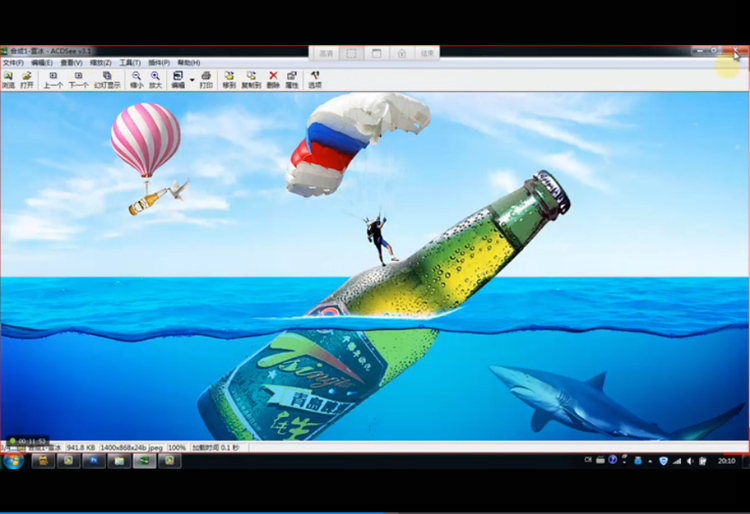Print the image (打印)

click(x=206, y=80)
